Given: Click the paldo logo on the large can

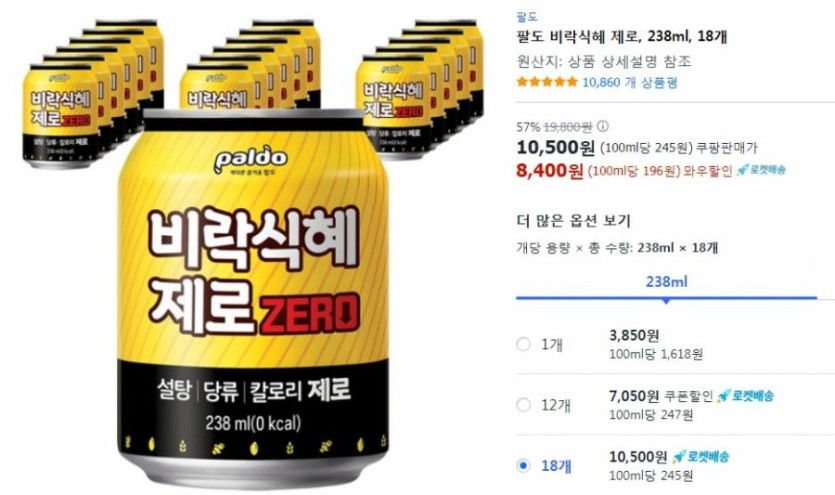Looking at the screenshot, I should click(251, 160).
